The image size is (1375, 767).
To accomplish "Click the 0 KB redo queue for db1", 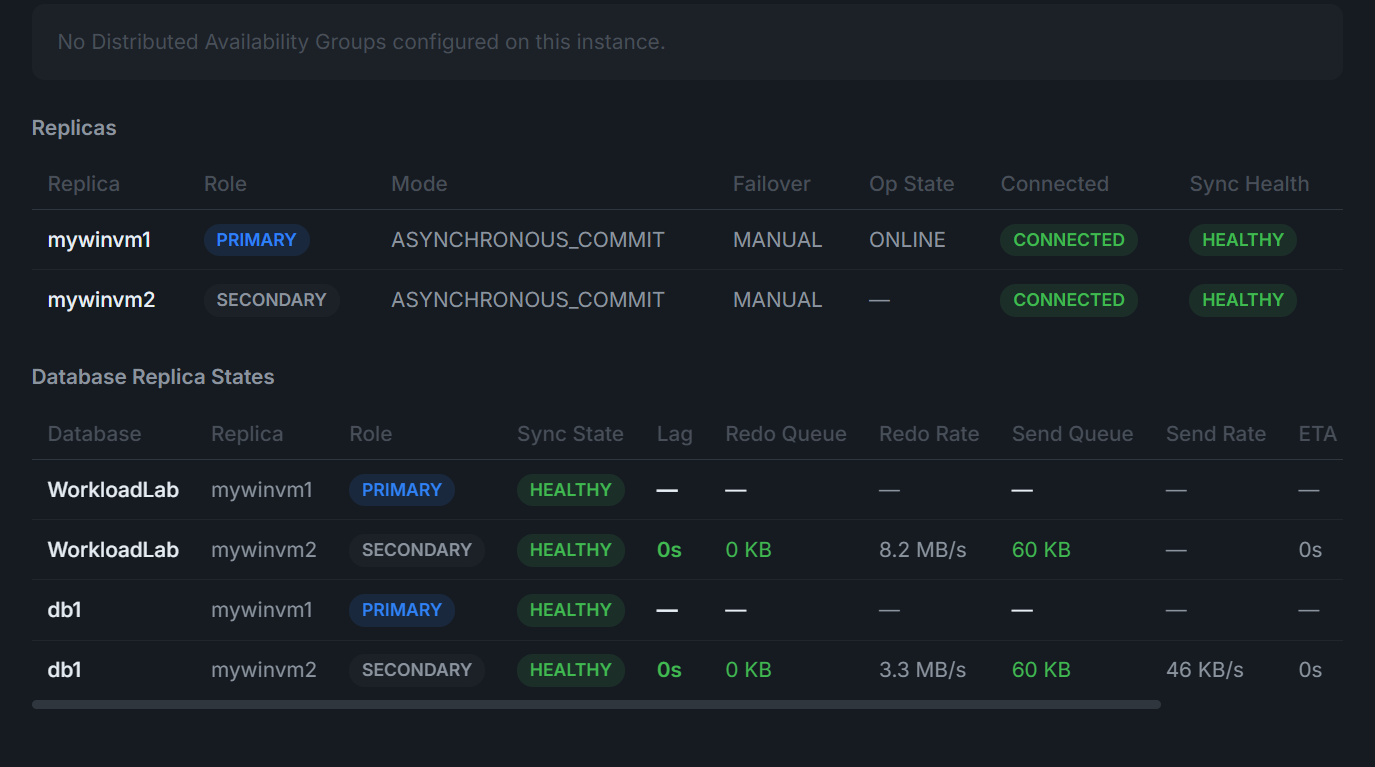I will [x=749, y=670].
